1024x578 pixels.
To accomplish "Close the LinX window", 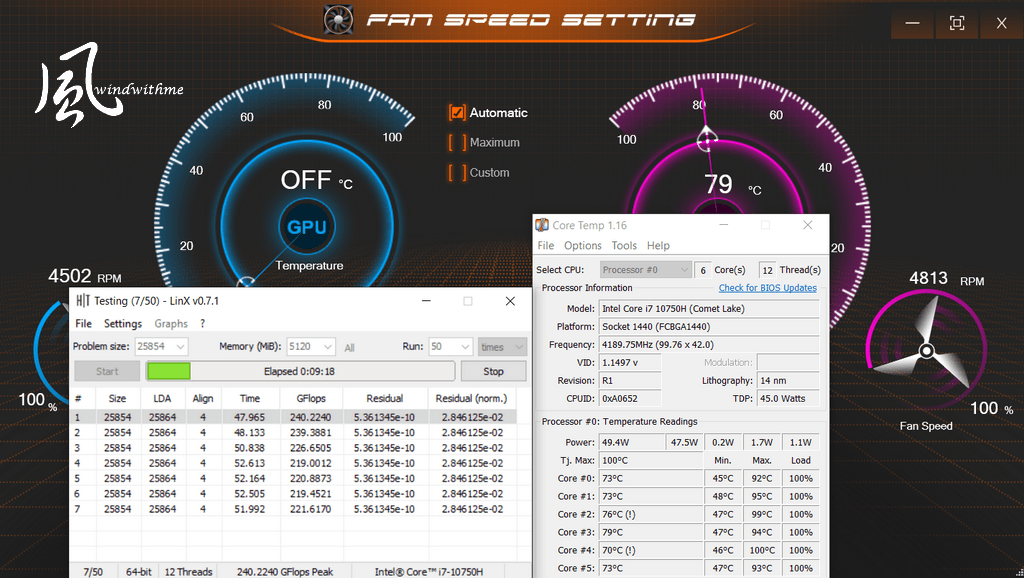I will tap(510, 301).
